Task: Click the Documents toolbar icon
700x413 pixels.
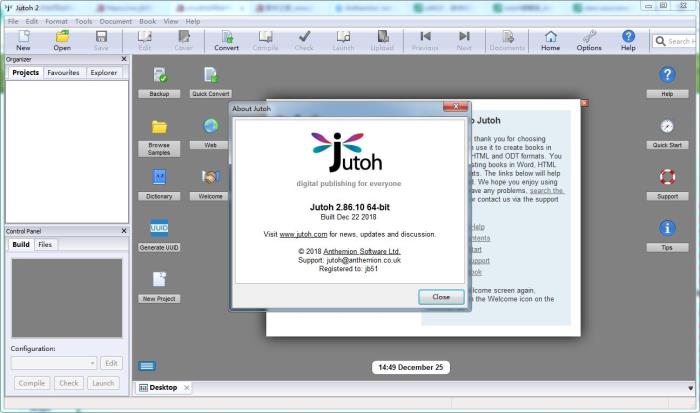Action: [507, 41]
